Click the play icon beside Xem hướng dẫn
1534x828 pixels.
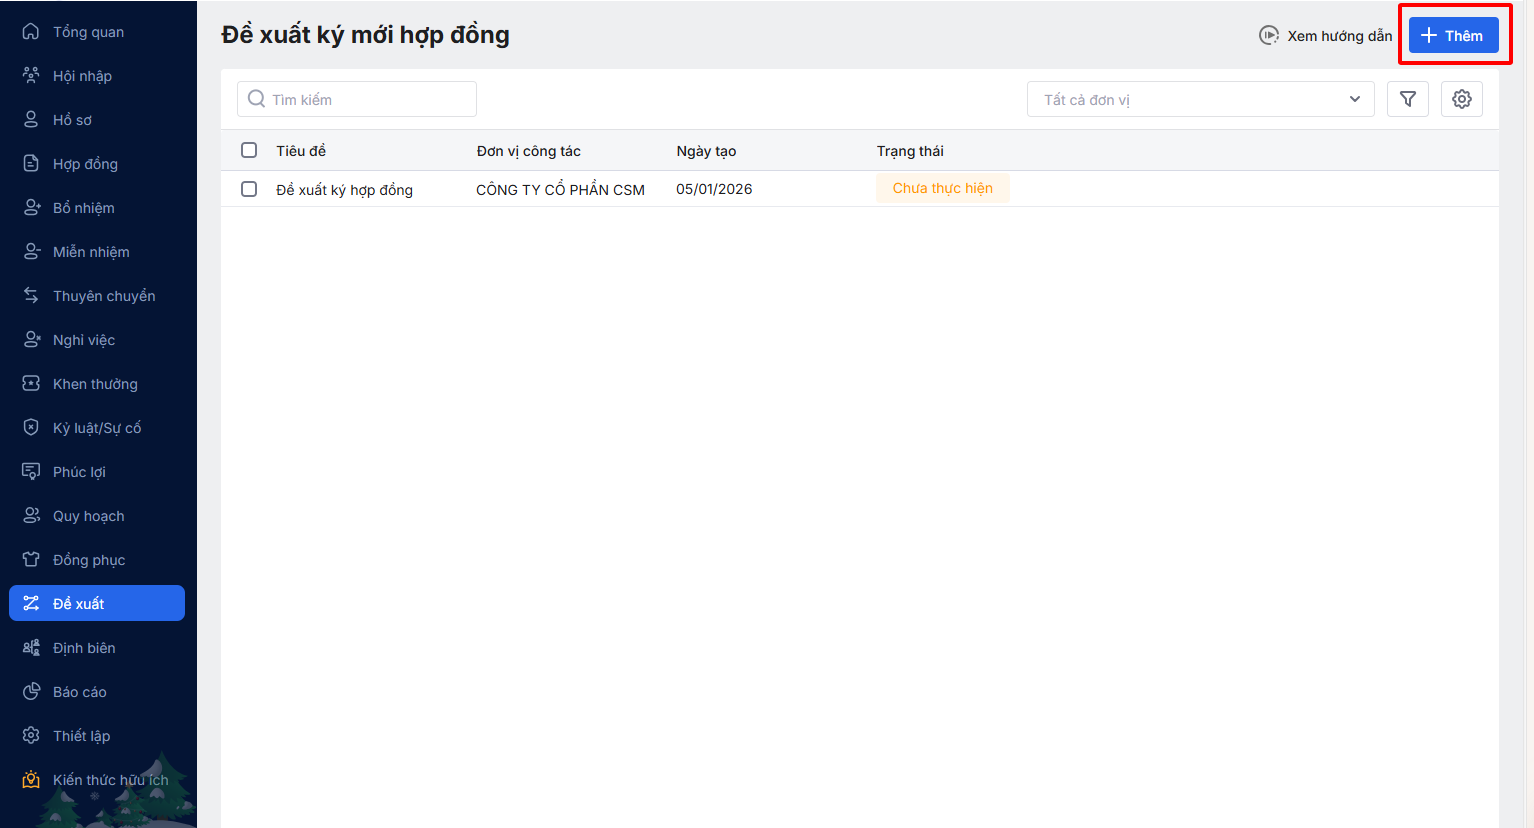[x=1268, y=36]
